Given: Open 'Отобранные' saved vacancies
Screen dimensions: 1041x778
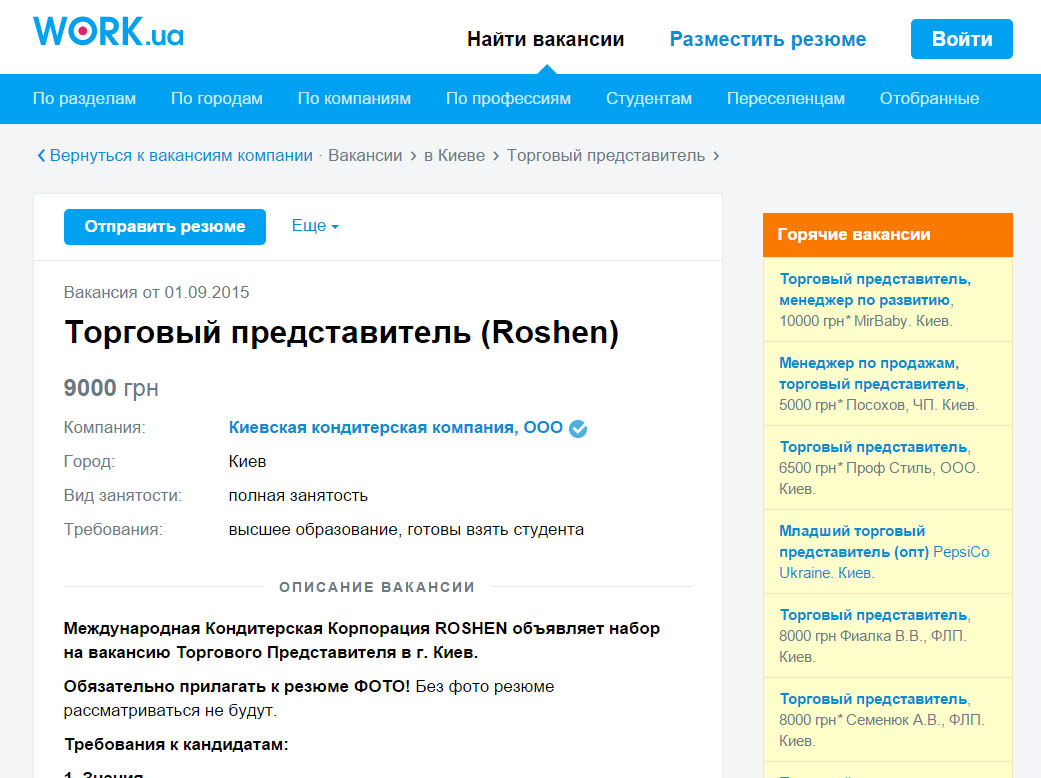Looking at the screenshot, I should tap(929, 98).
